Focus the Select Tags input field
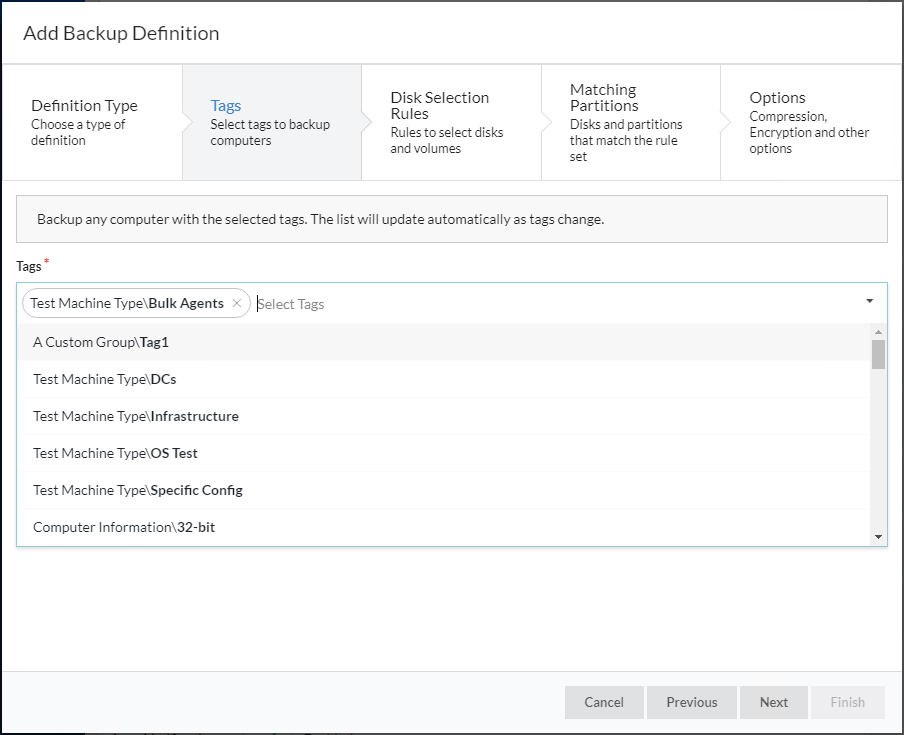 pos(550,303)
